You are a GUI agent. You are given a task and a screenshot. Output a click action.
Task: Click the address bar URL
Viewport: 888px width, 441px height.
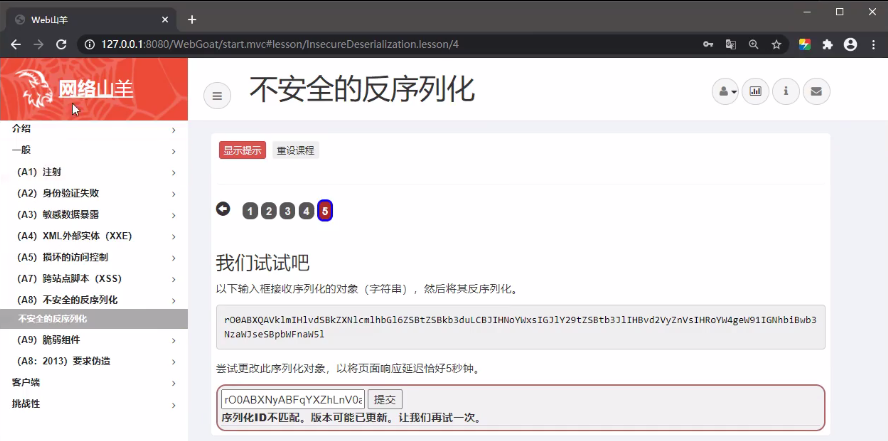click(280, 44)
